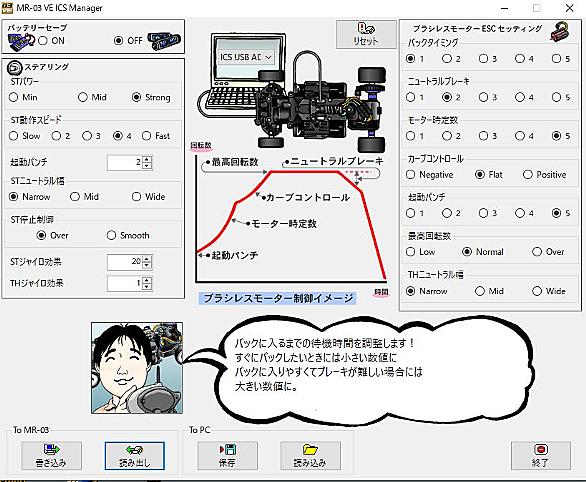Set STニュートラル幅 to Mid

click(x=84, y=197)
